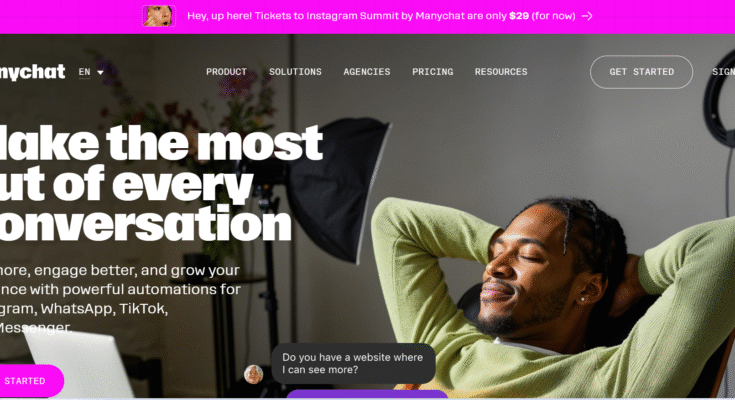
Task: Open the PRICING page
Action: [x=433, y=72]
